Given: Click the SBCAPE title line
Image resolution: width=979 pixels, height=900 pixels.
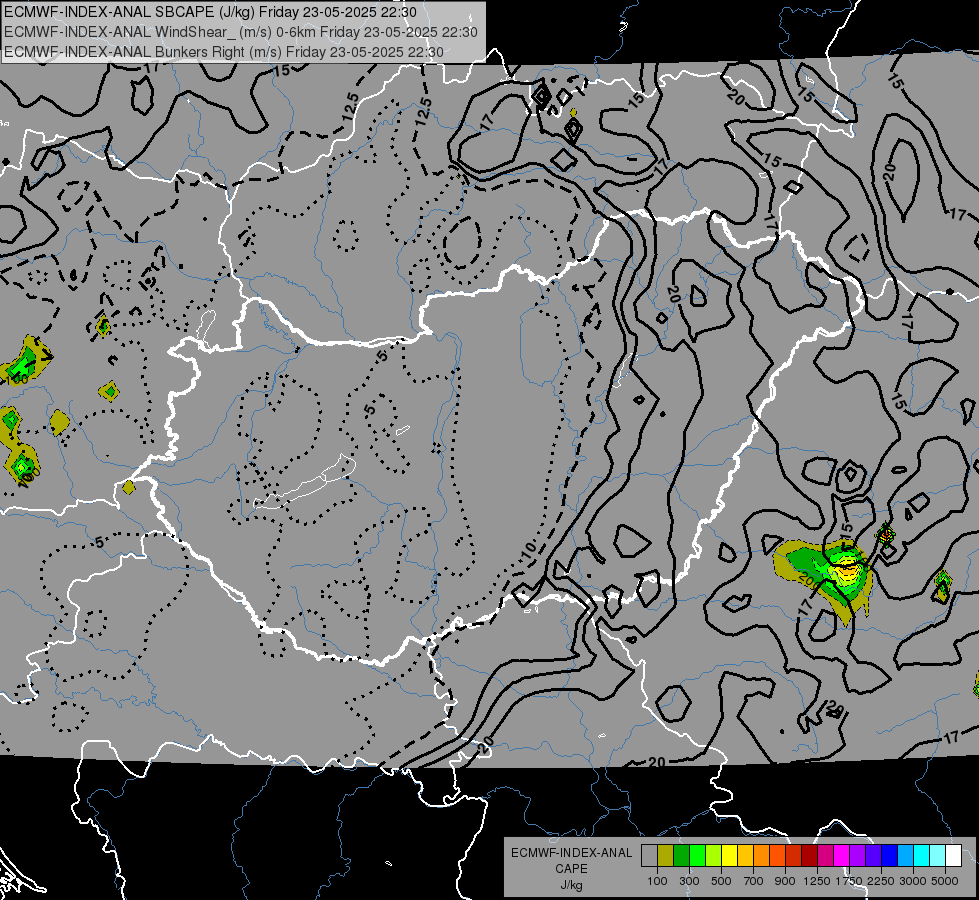Looking at the screenshot, I should pos(210,12).
